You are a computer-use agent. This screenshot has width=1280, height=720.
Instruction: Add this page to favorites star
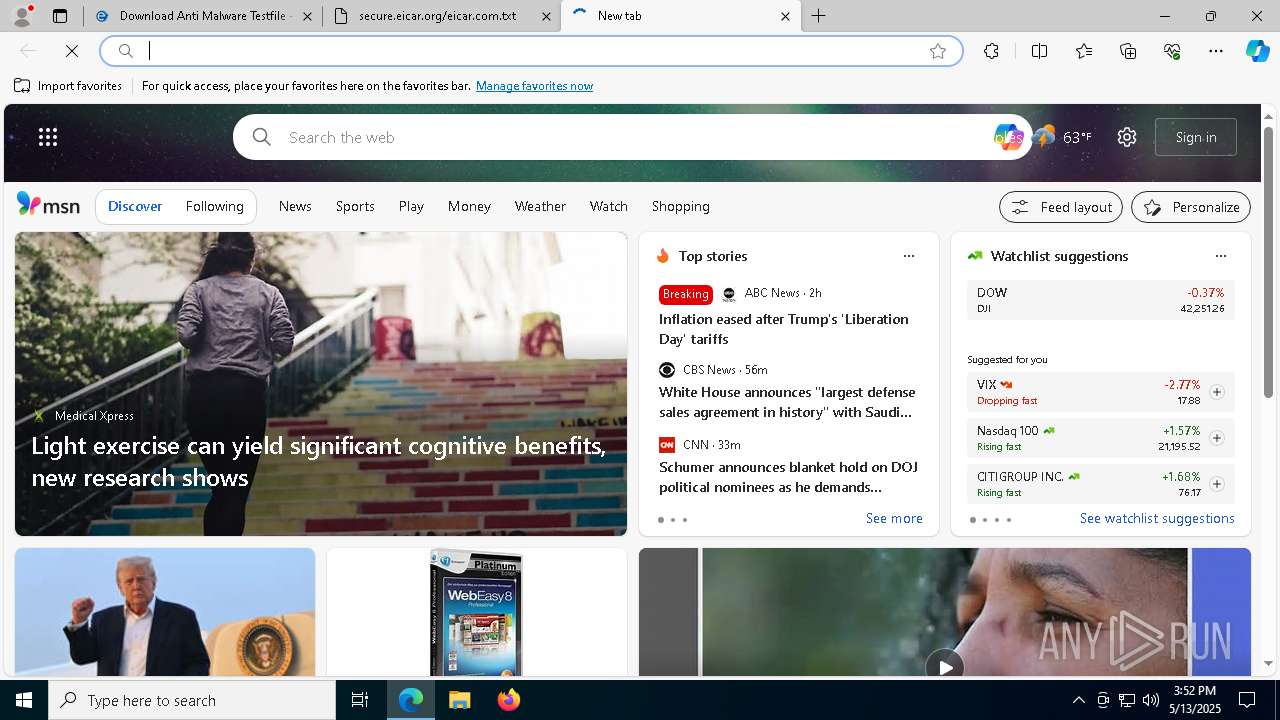(x=938, y=51)
